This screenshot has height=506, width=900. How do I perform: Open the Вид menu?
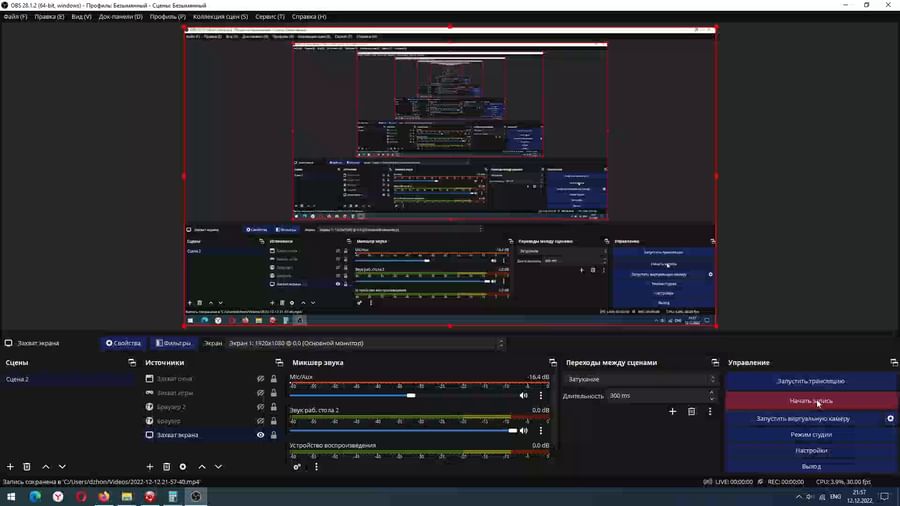tap(82, 17)
